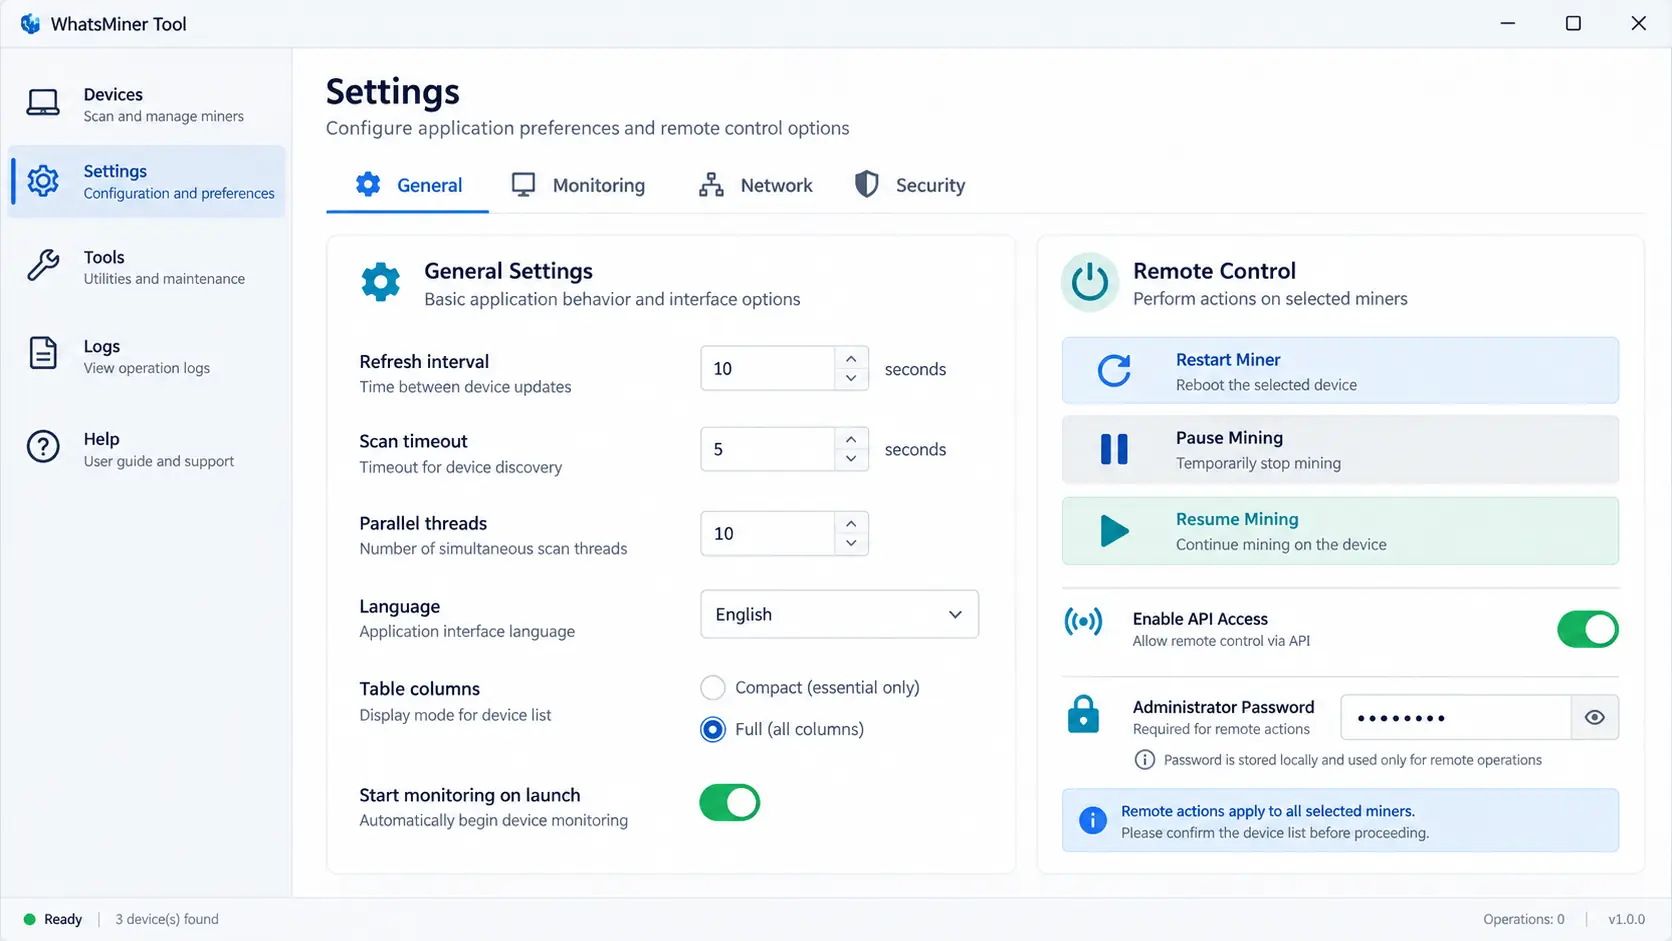Click the Network tab topology icon
This screenshot has width=1672, height=941.
coord(711,184)
